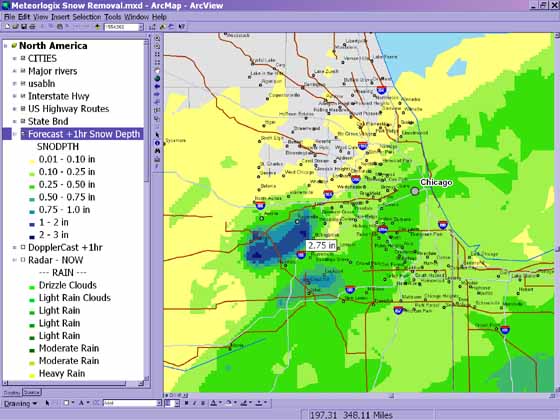560x420 pixels.
Task: Click the 2 - 3 in dark blue swatch
Action: [x=32, y=237]
